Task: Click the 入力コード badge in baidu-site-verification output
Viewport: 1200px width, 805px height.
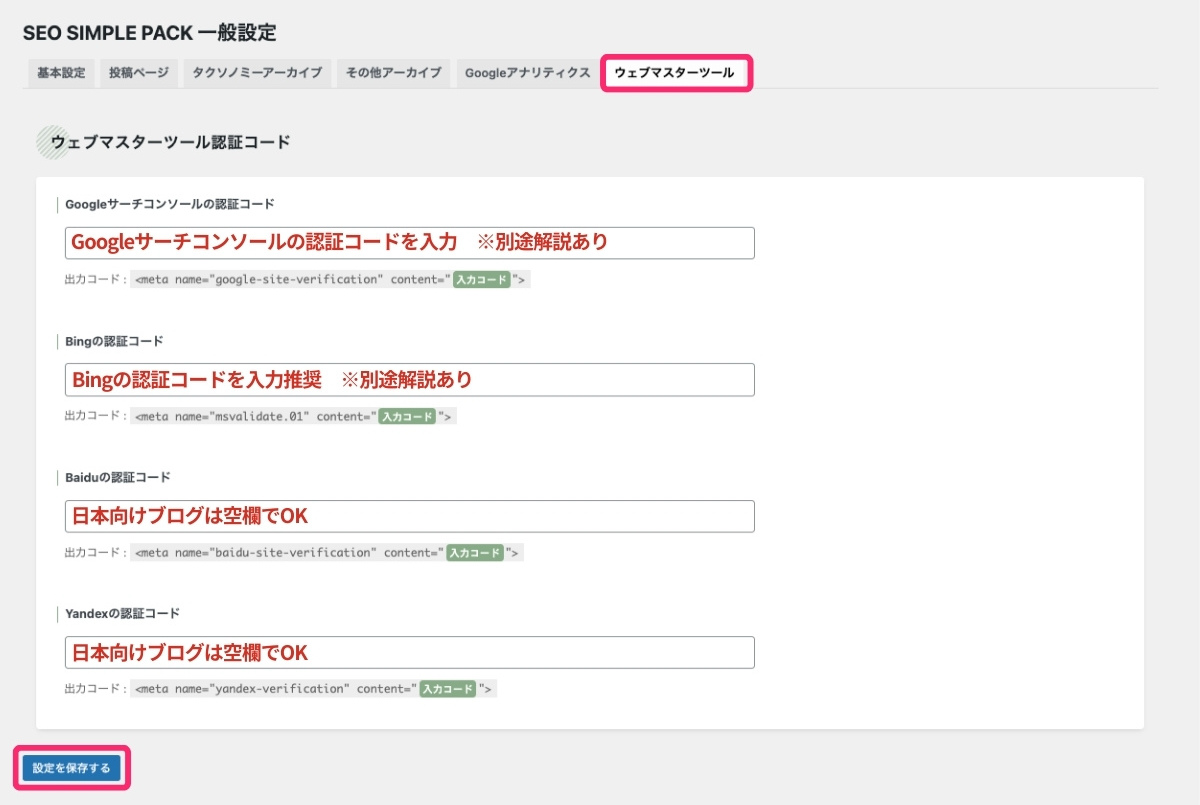Action: click(x=477, y=552)
